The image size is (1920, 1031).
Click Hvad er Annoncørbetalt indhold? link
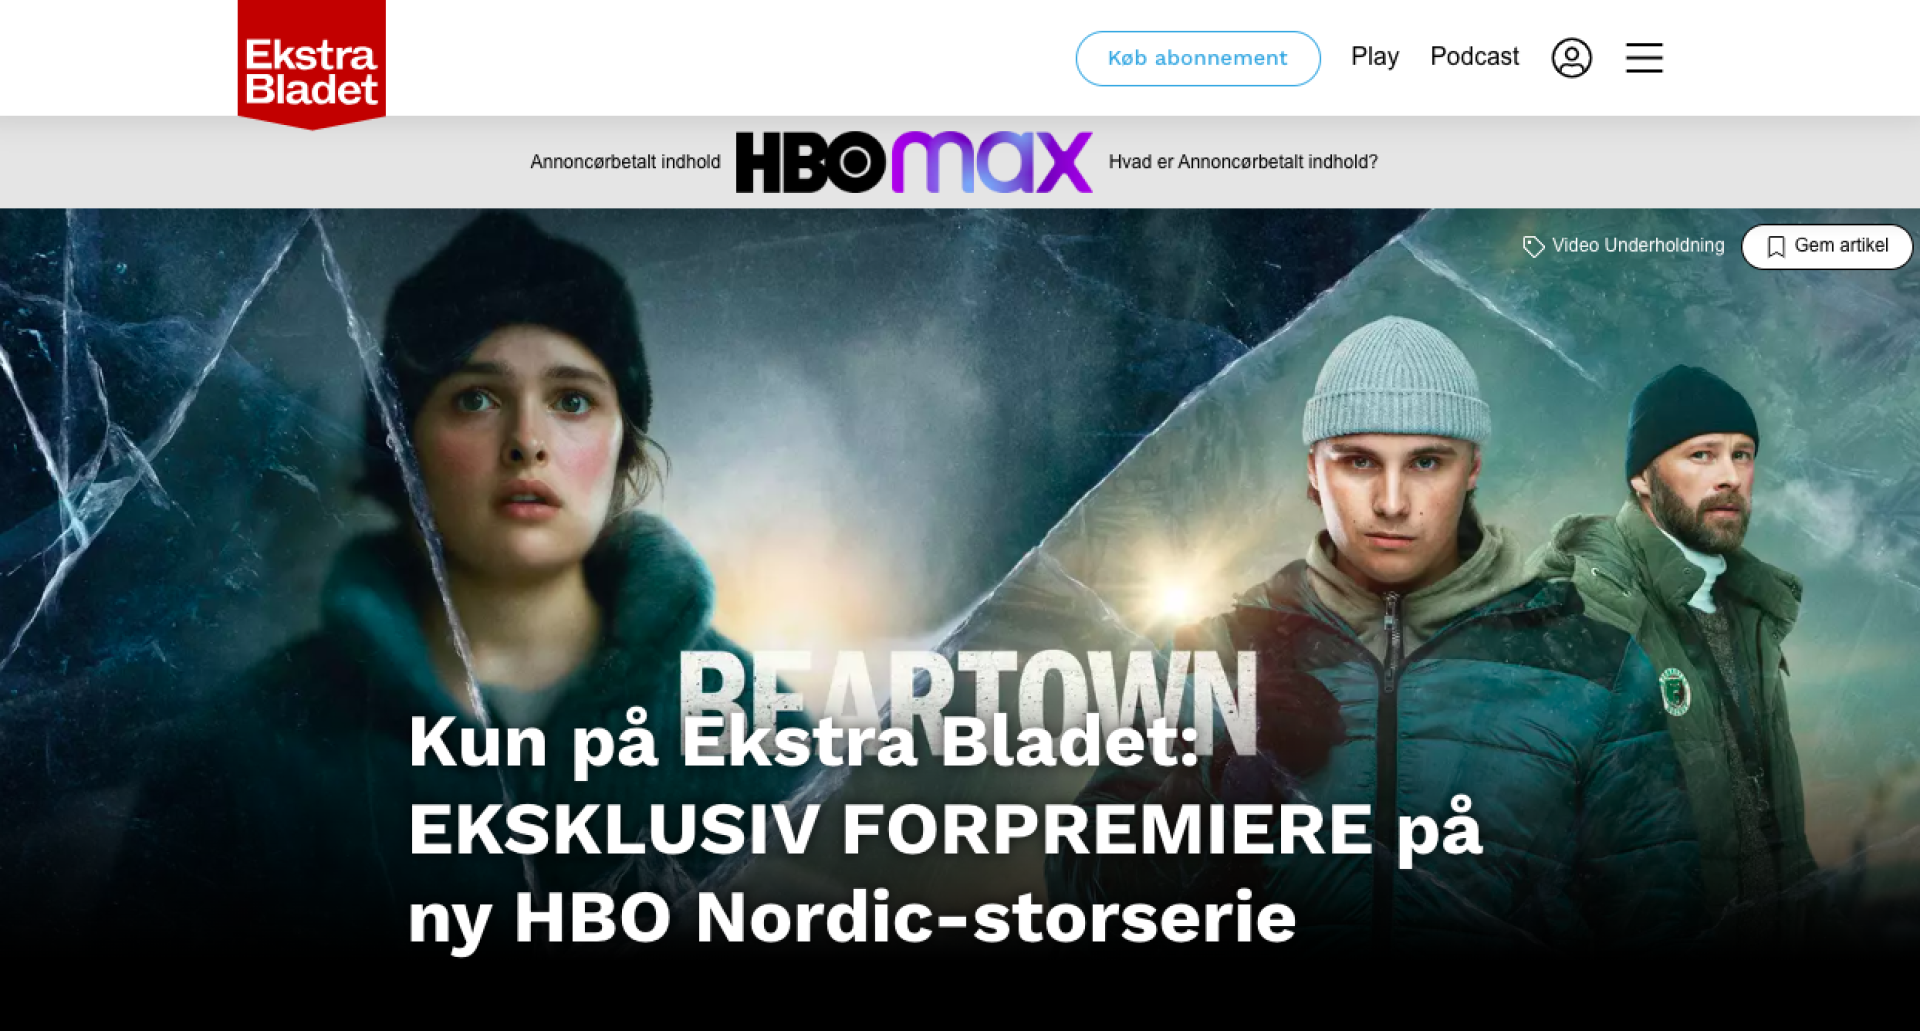1243,162
